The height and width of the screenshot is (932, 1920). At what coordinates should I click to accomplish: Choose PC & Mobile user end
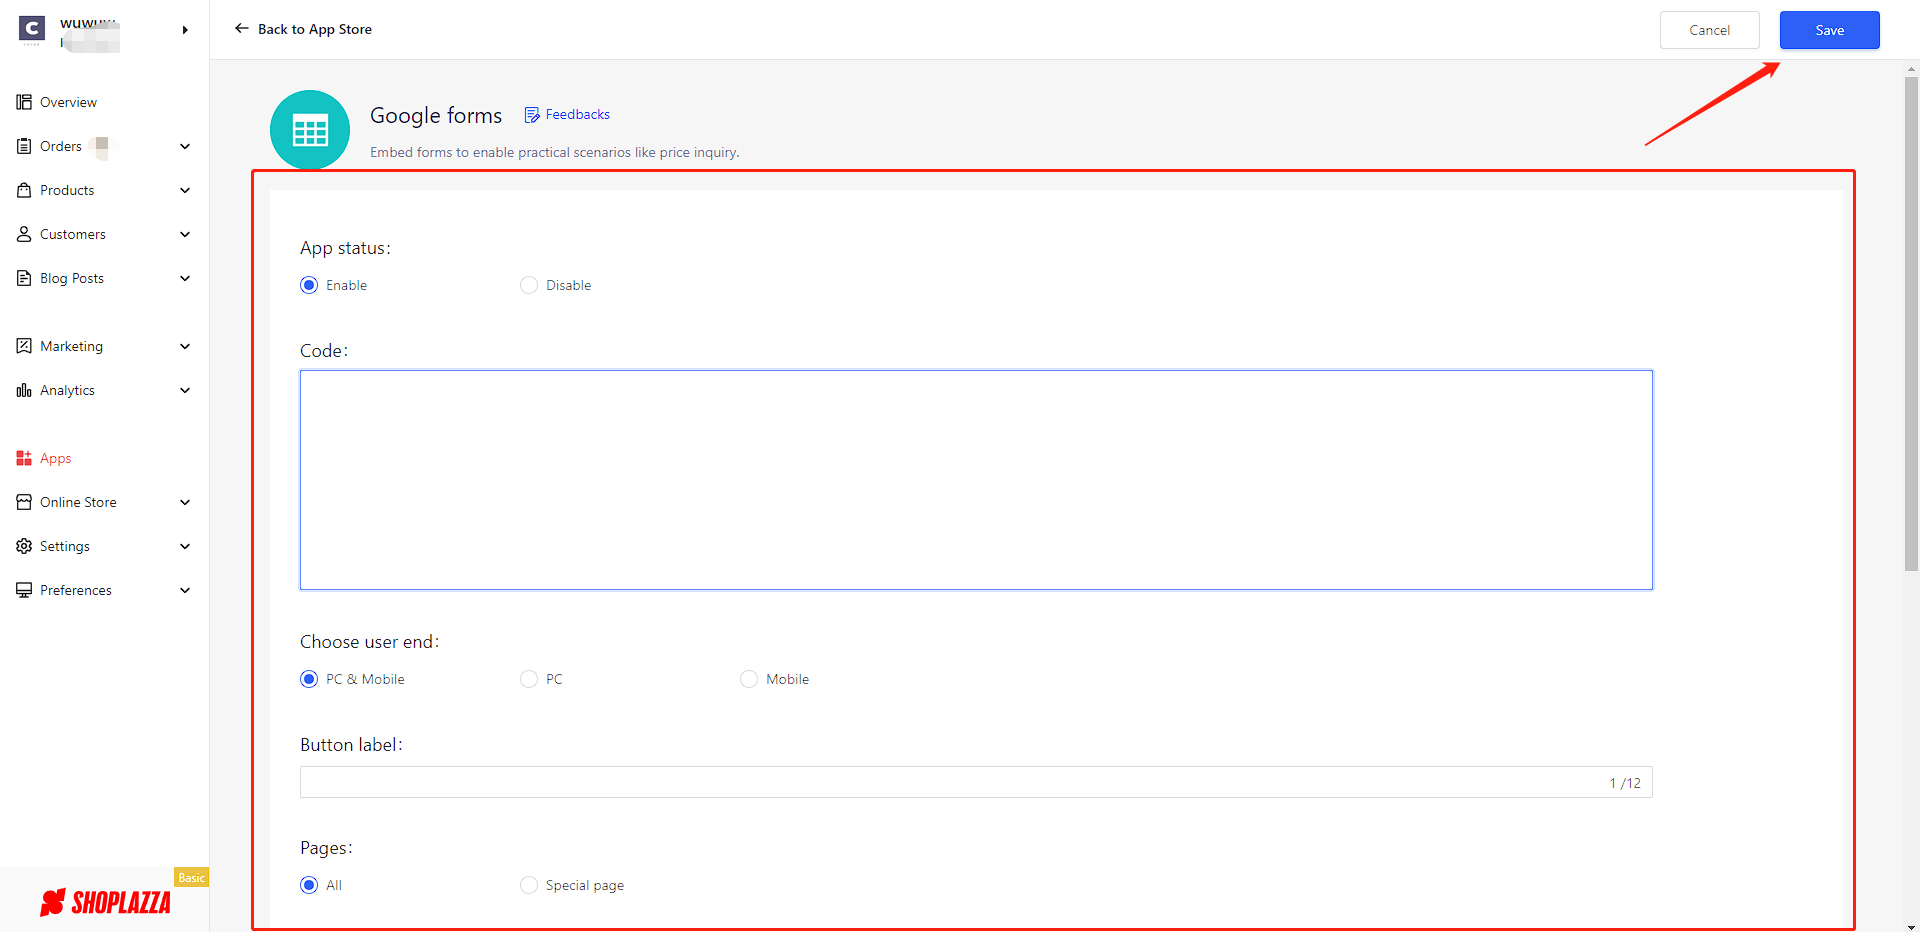point(309,679)
